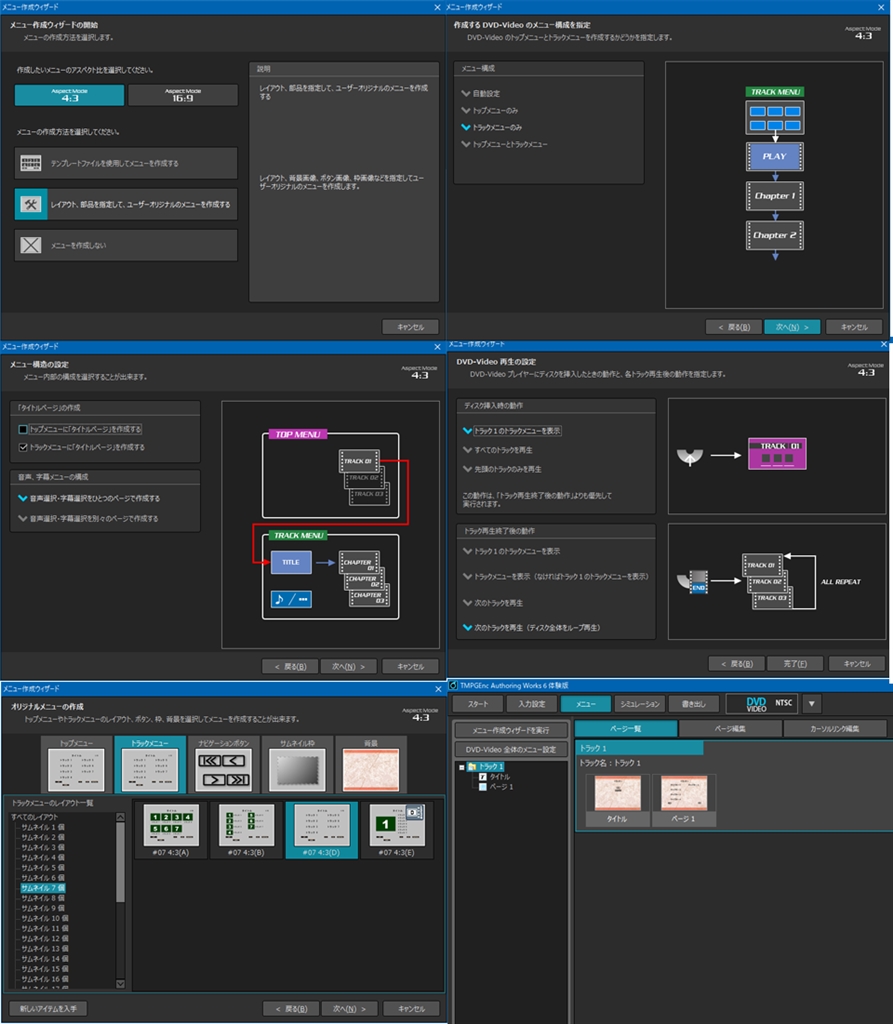Screen dimensions: 893x1024
Task: Select the Aspect Mode 4:3 toggle
Action: (x=69, y=95)
